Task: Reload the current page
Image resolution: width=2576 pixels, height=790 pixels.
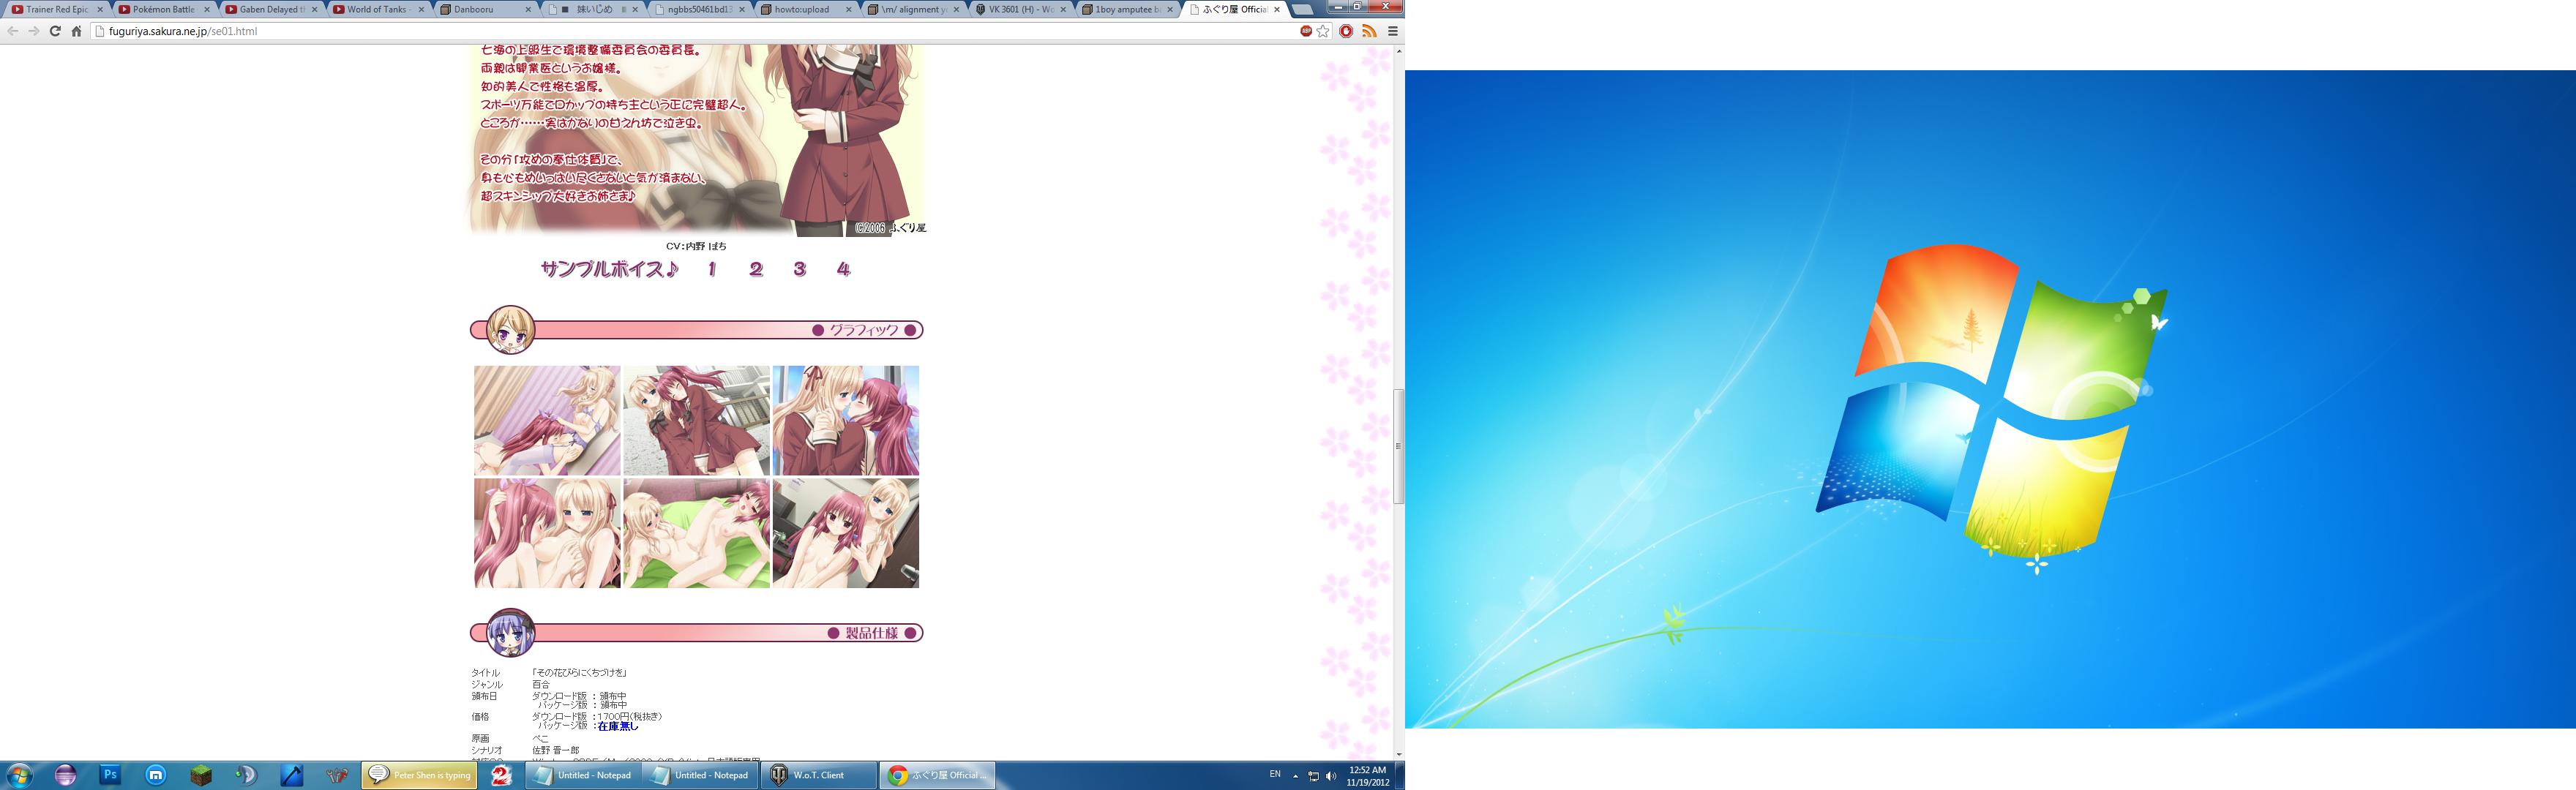Action: pyautogui.click(x=55, y=31)
